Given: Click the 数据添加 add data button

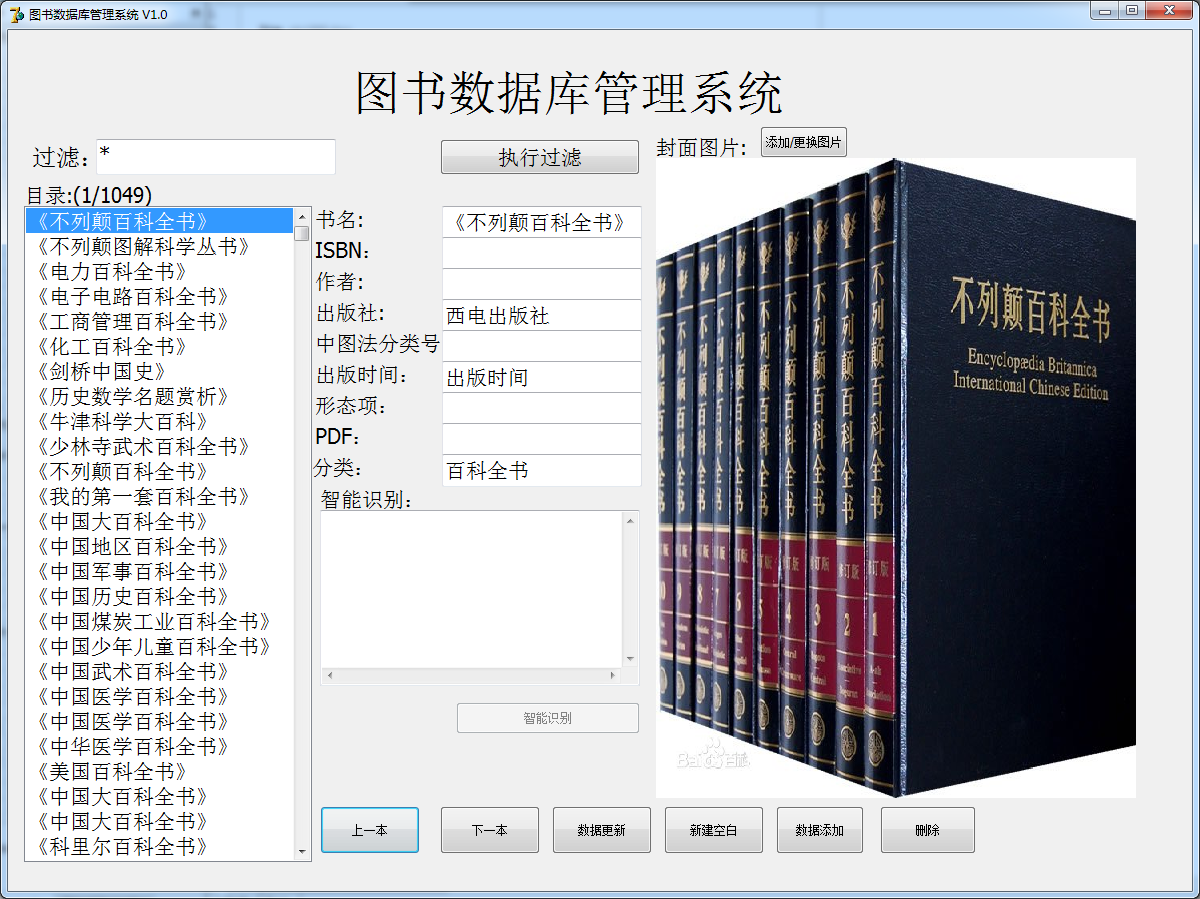Looking at the screenshot, I should click(819, 829).
